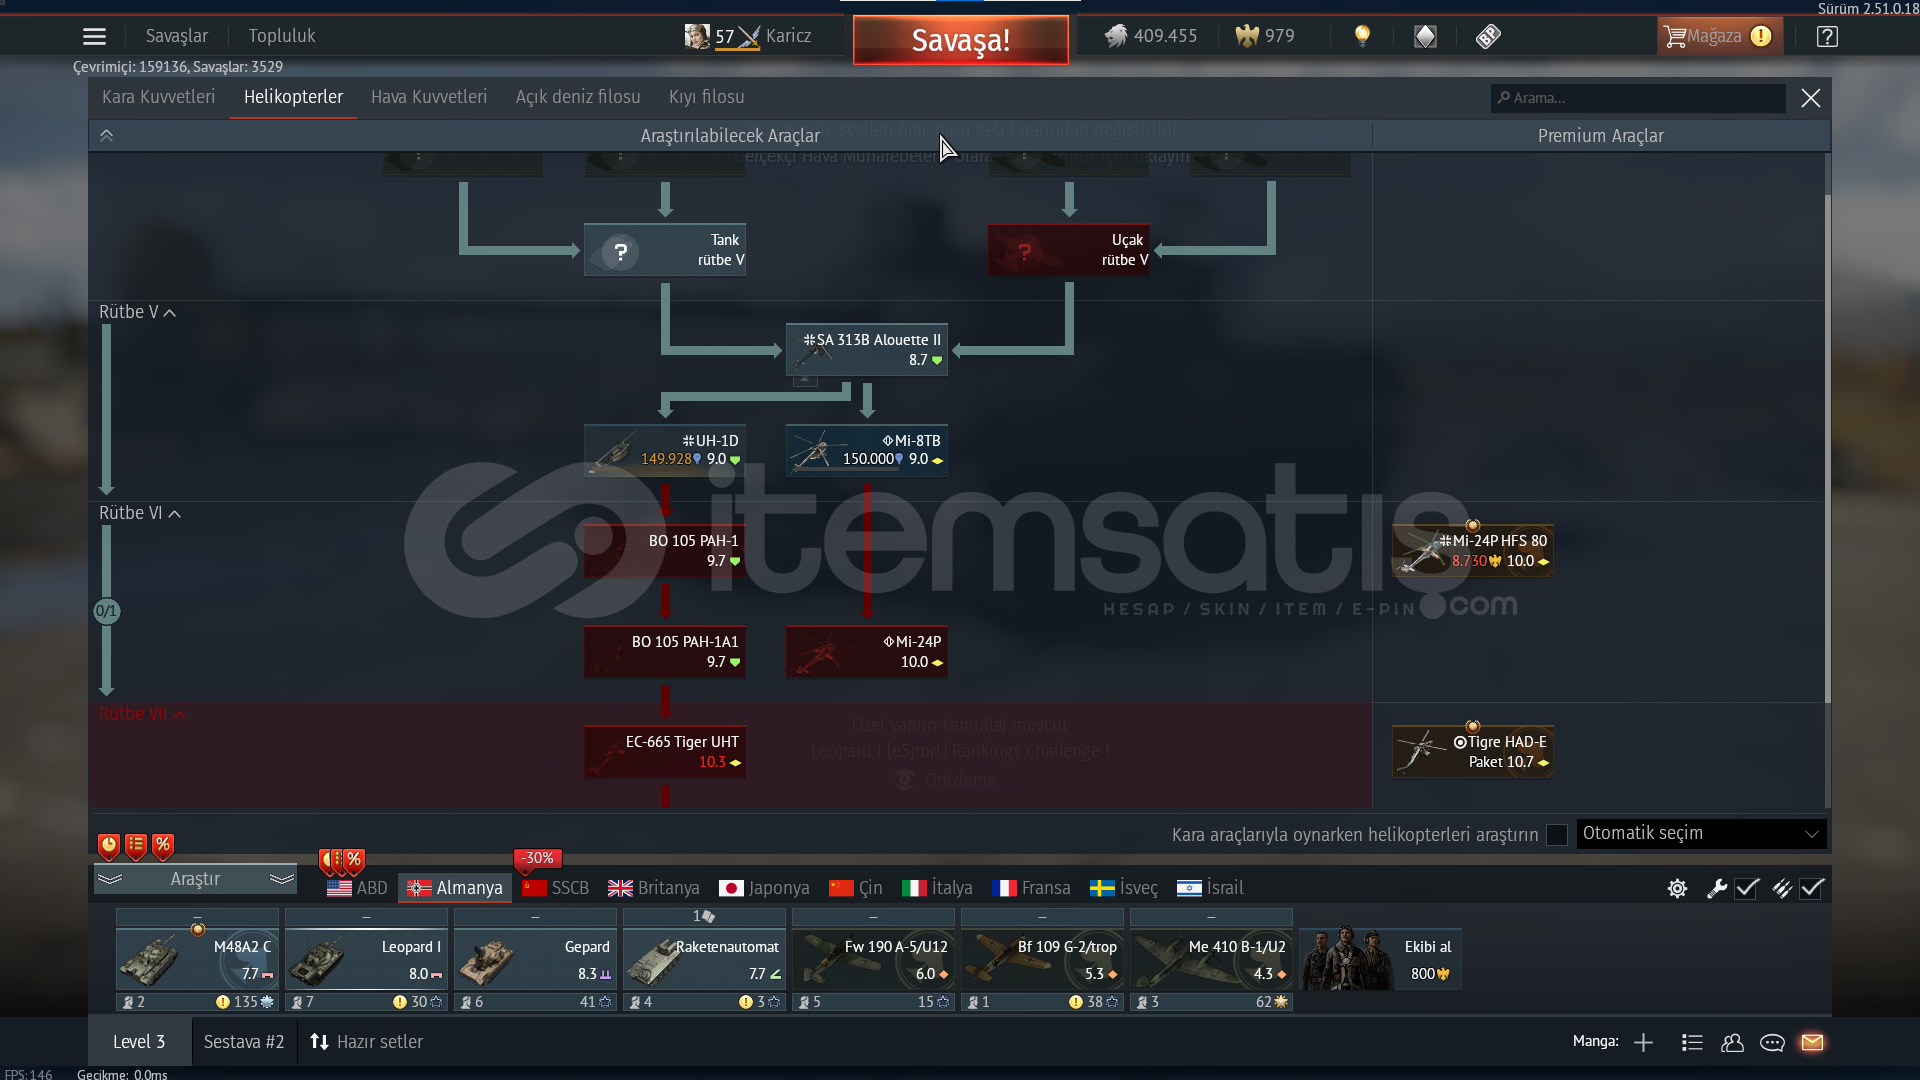The width and height of the screenshot is (1920, 1080).
Task: Toggle auto-ammo refill checkbox beside bullets
Action: coord(1812,888)
